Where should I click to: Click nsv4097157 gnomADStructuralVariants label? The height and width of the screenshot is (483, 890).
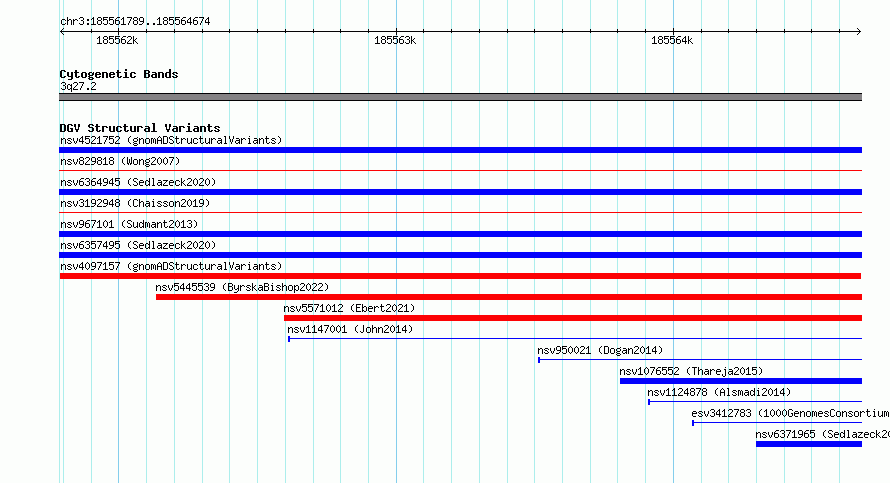tap(171, 266)
